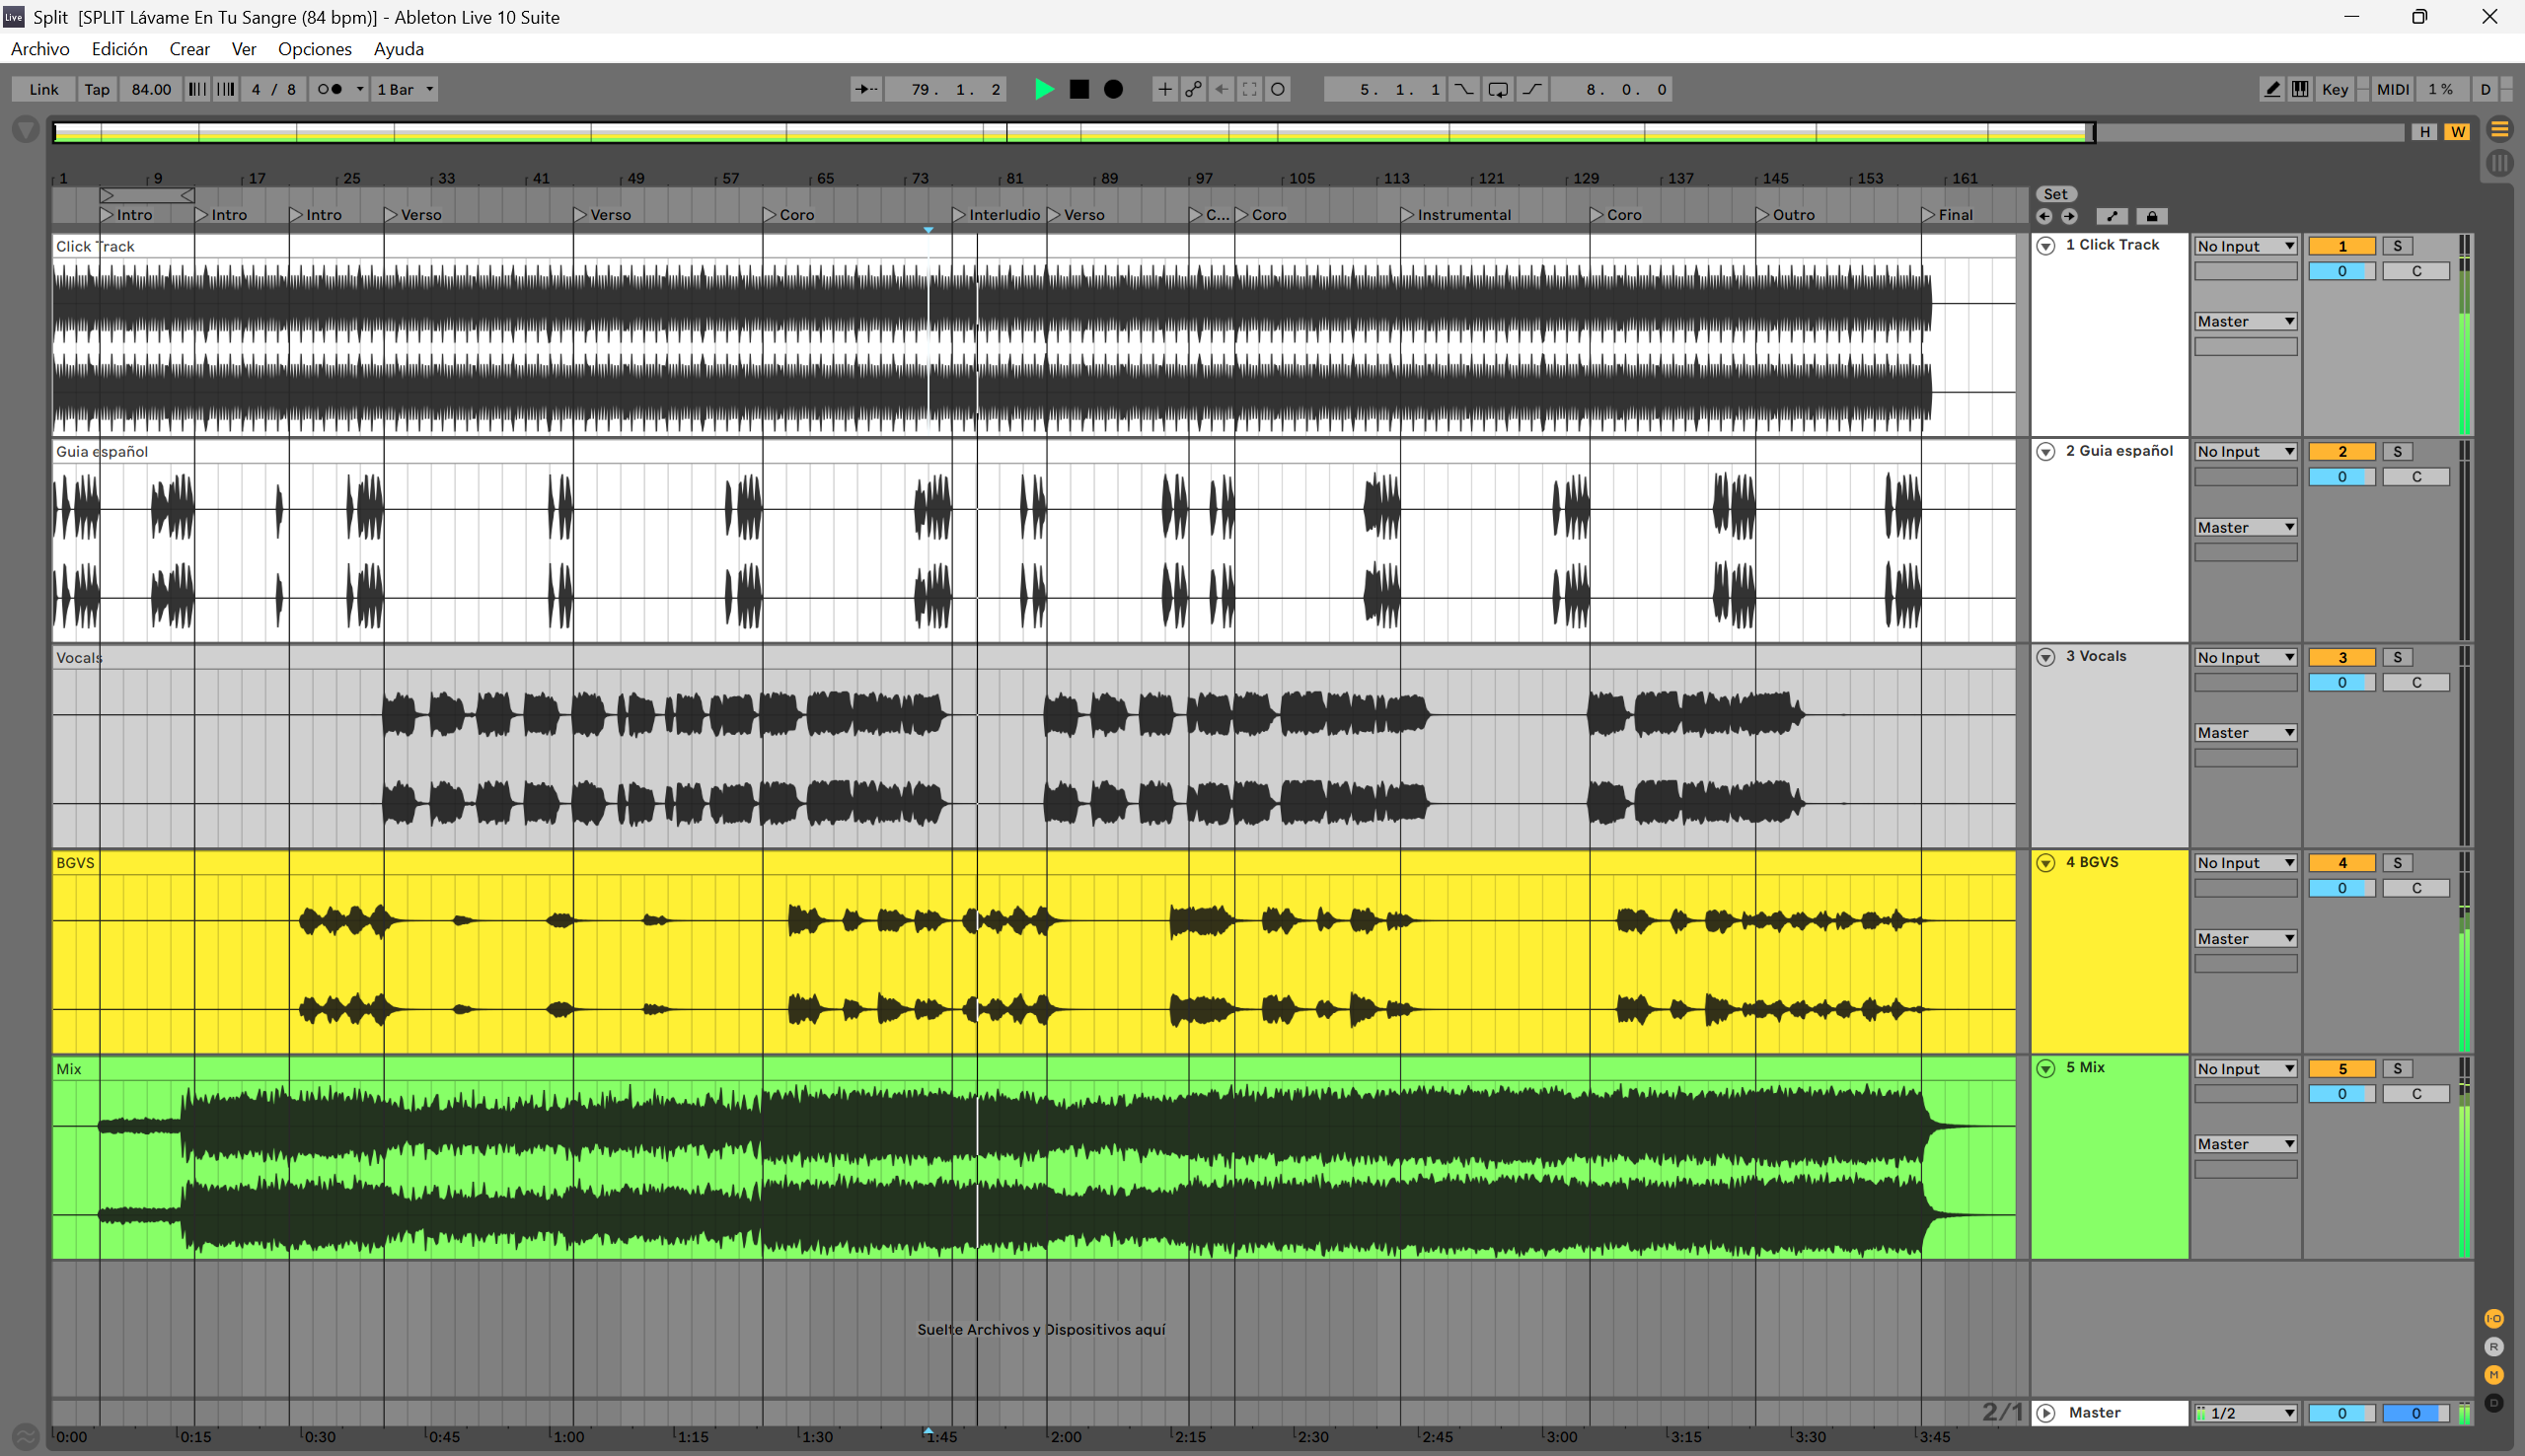Open the Edición menu
Screen dimensions: 2525x1456
[x=119, y=49]
